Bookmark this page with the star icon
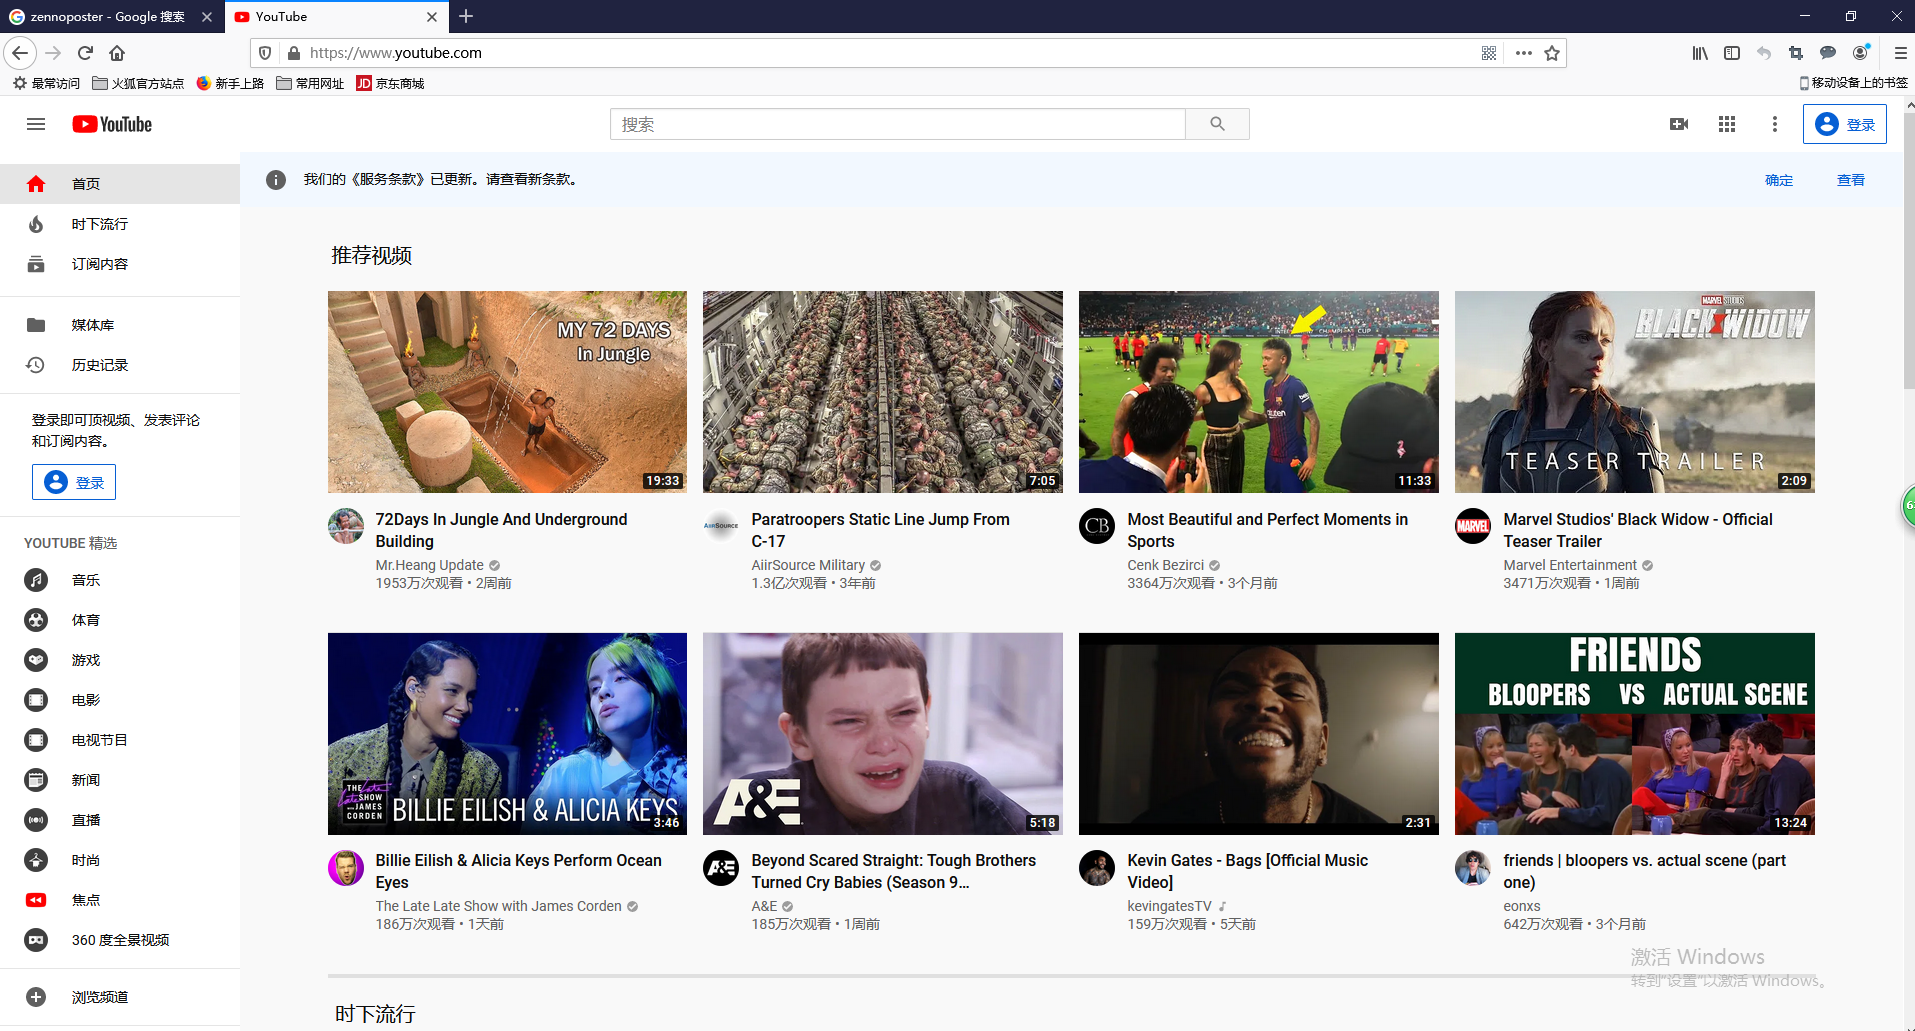The height and width of the screenshot is (1031, 1915). click(x=1552, y=53)
